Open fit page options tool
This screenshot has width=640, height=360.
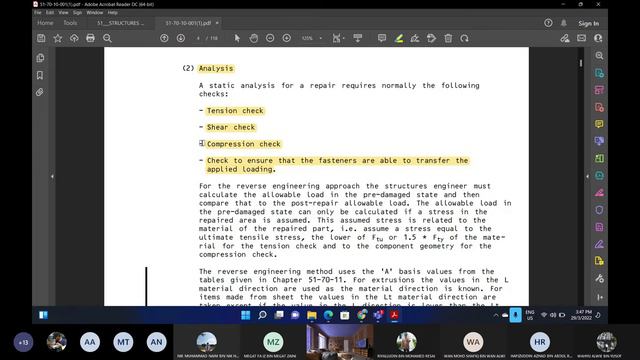click(338, 38)
